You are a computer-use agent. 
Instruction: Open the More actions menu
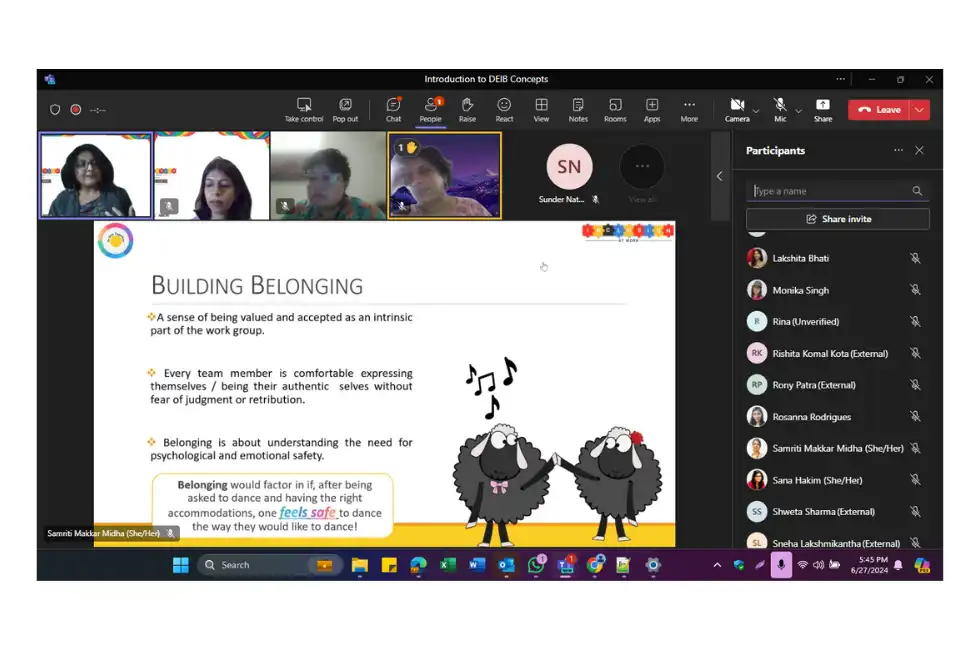tap(689, 108)
